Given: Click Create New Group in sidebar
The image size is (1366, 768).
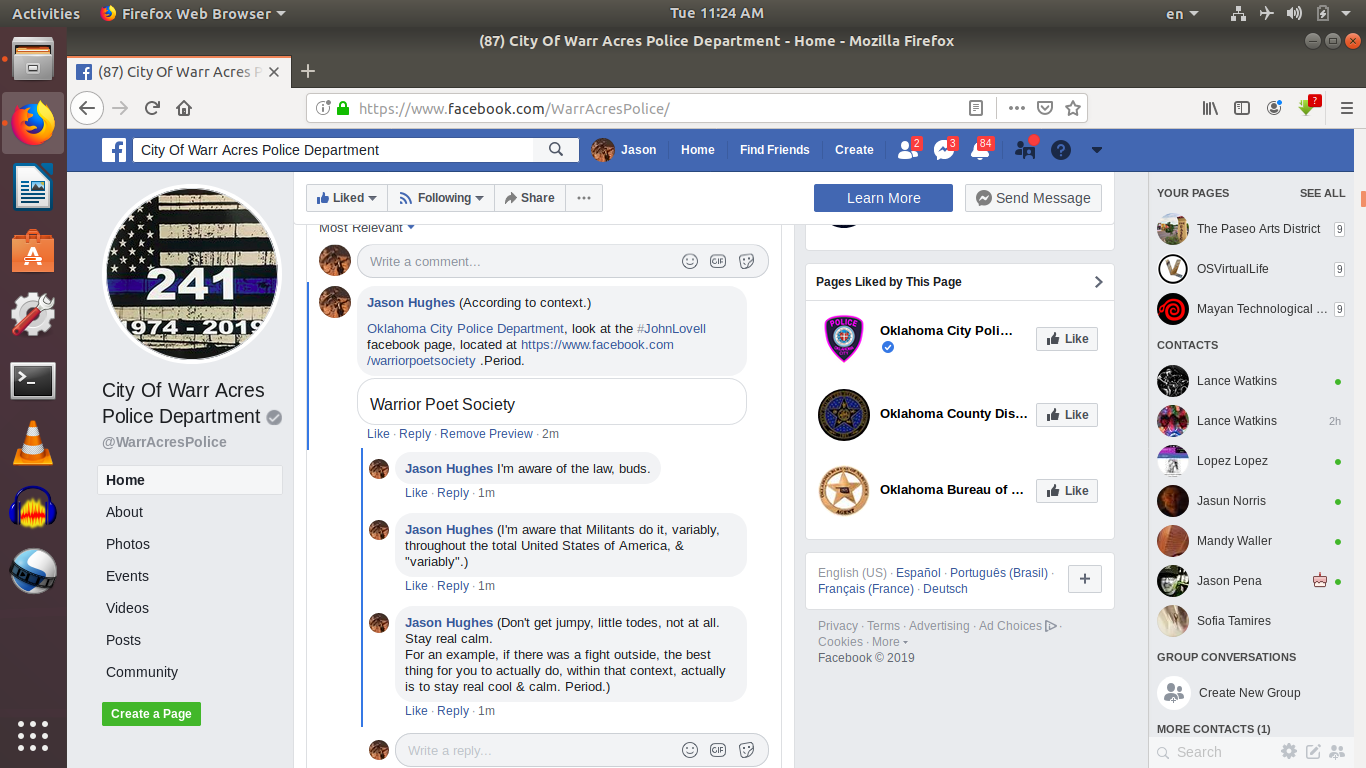Looking at the screenshot, I should (x=1250, y=693).
